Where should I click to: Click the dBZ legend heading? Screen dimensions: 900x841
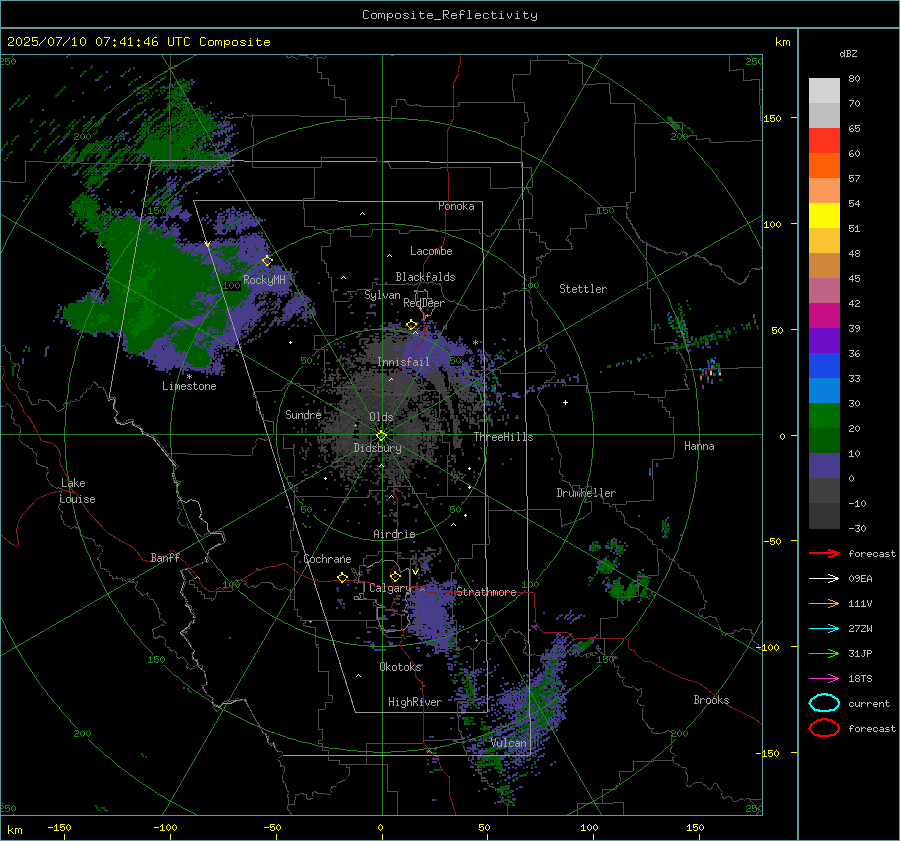848,54
